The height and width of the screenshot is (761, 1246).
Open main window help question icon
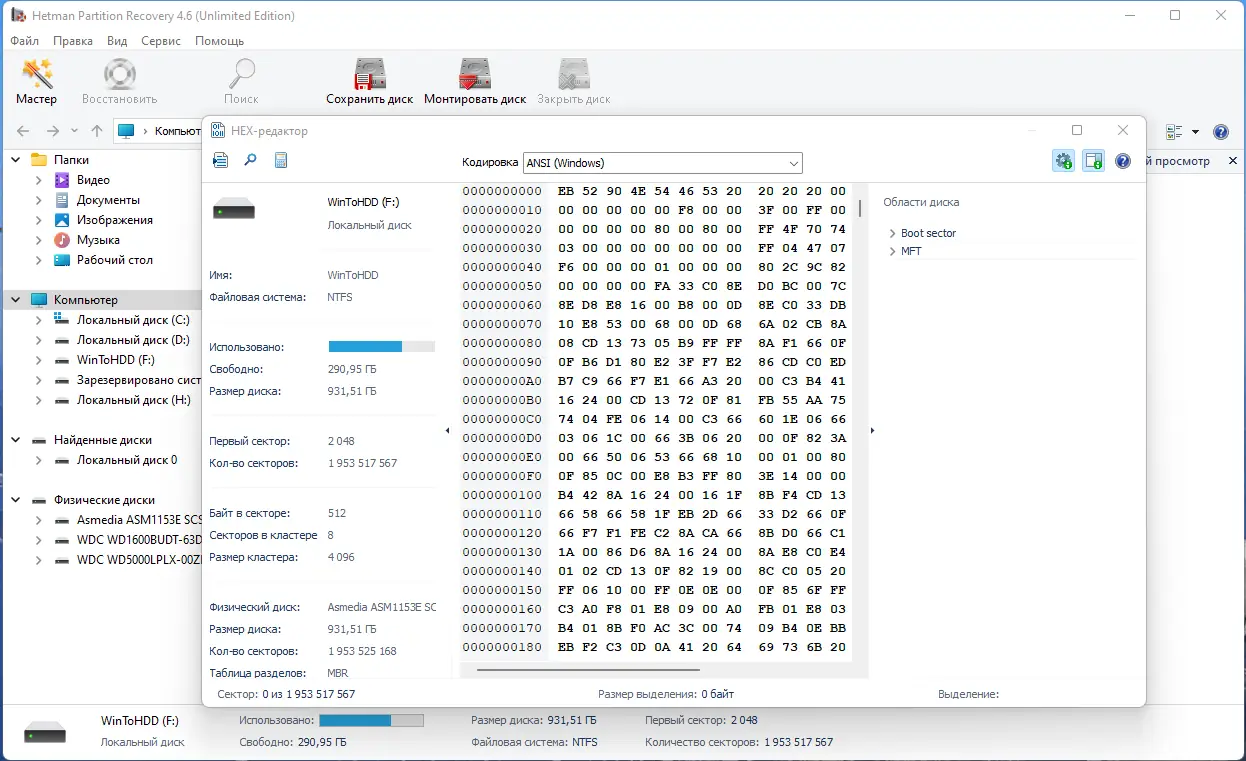[1220, 132]
